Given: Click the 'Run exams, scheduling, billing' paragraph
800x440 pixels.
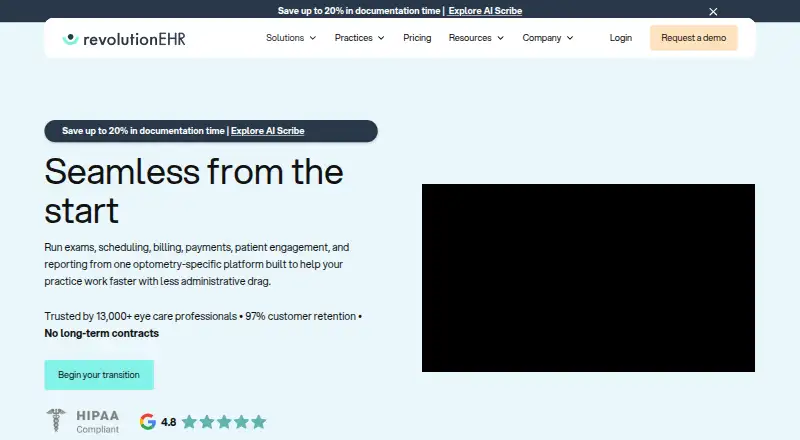Looking at the screenshot, I should pos(197,264).
